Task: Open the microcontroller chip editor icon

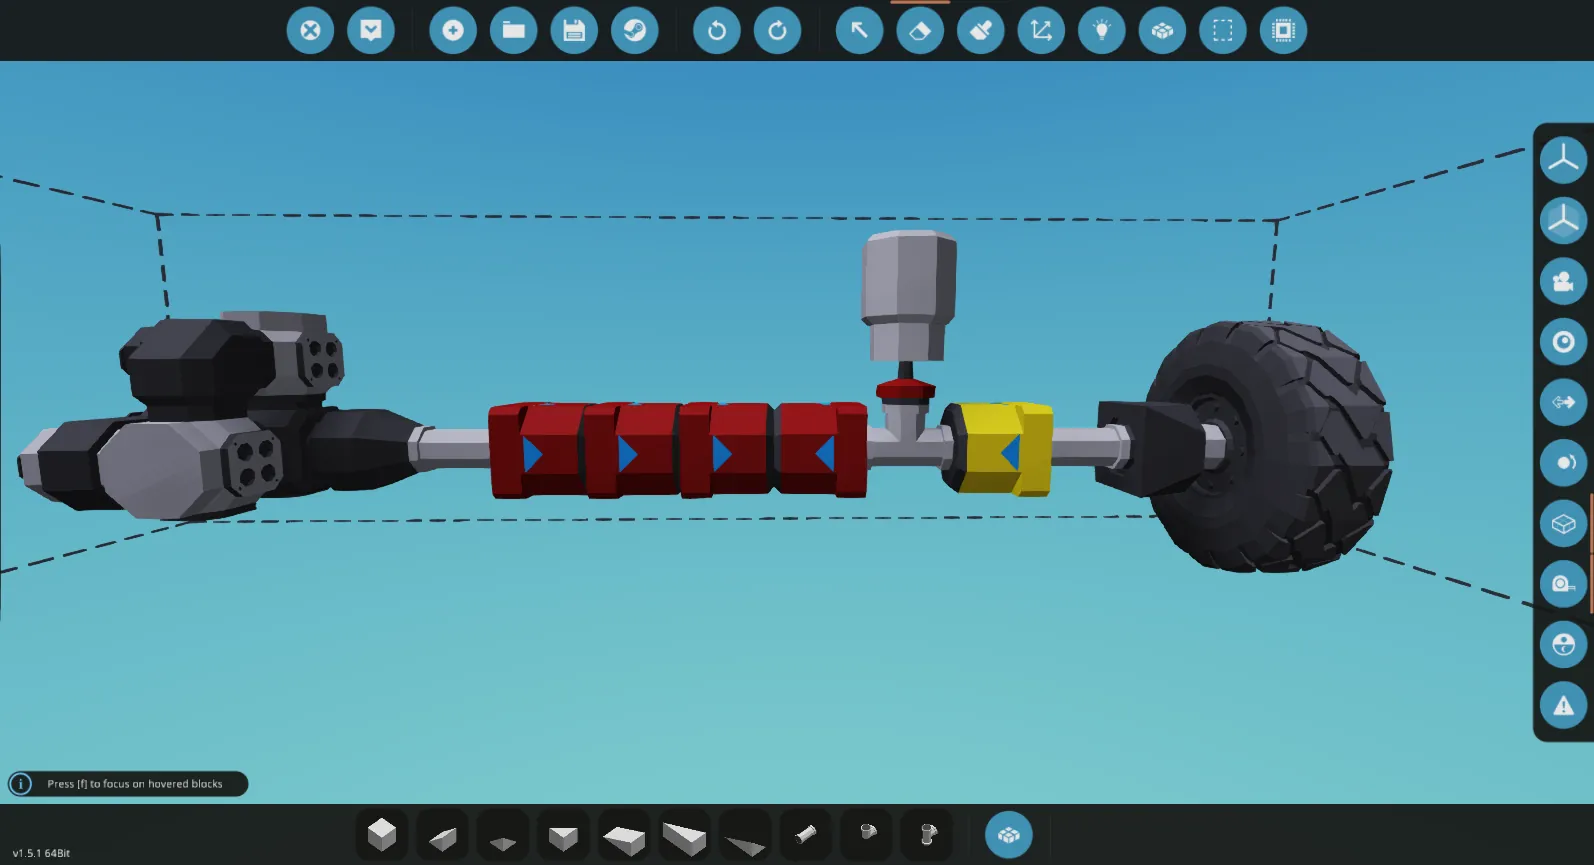Action: click(1283, 30)
